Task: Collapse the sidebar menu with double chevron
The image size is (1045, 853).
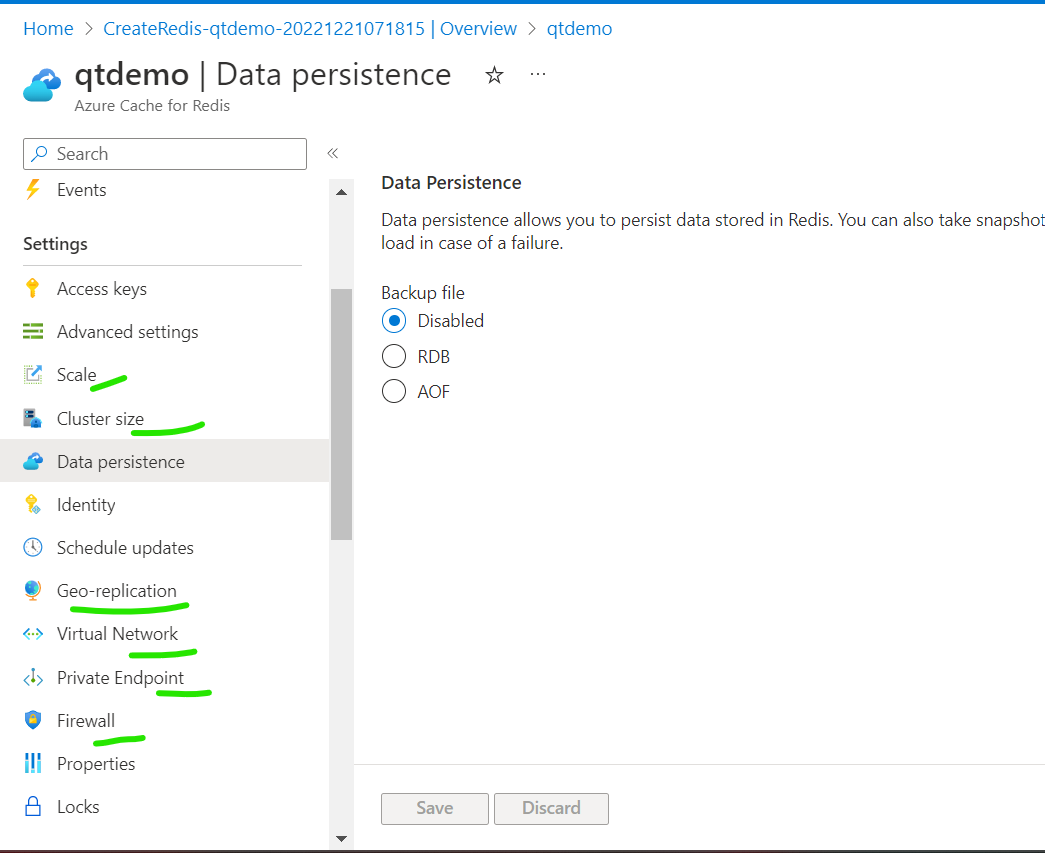Action: [x=333, y=153]
